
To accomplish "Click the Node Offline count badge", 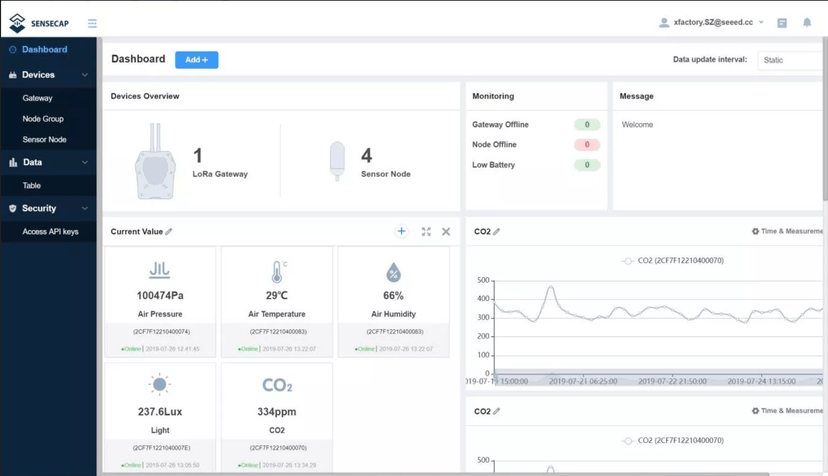I will [587, 145].
